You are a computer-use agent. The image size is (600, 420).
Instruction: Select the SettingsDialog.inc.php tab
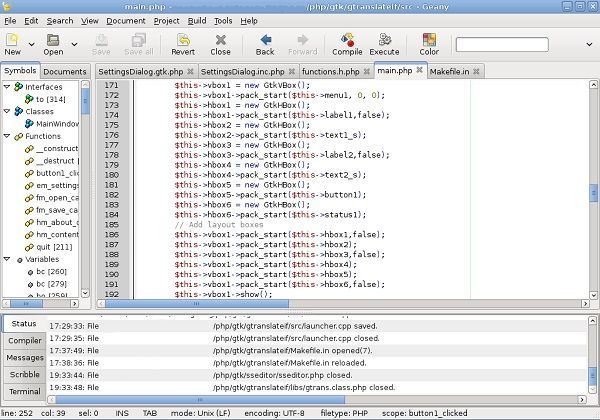tap(242, 72)
